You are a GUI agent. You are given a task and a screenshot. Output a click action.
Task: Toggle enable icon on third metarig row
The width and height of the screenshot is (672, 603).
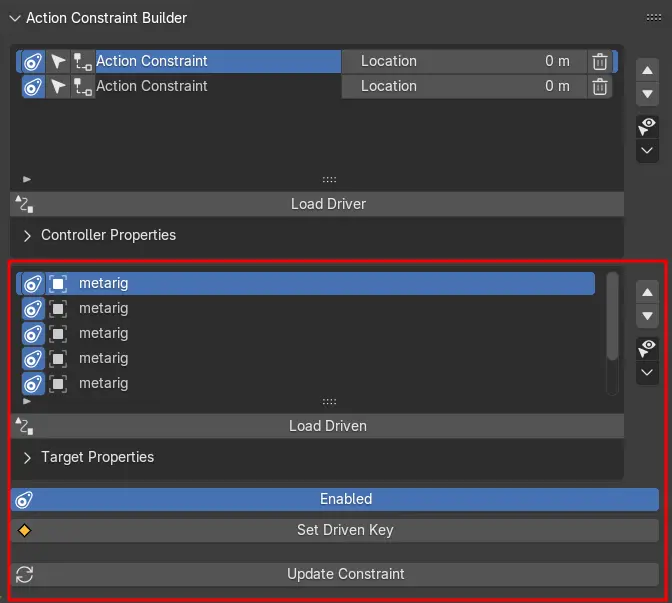[x=33, y=333]
